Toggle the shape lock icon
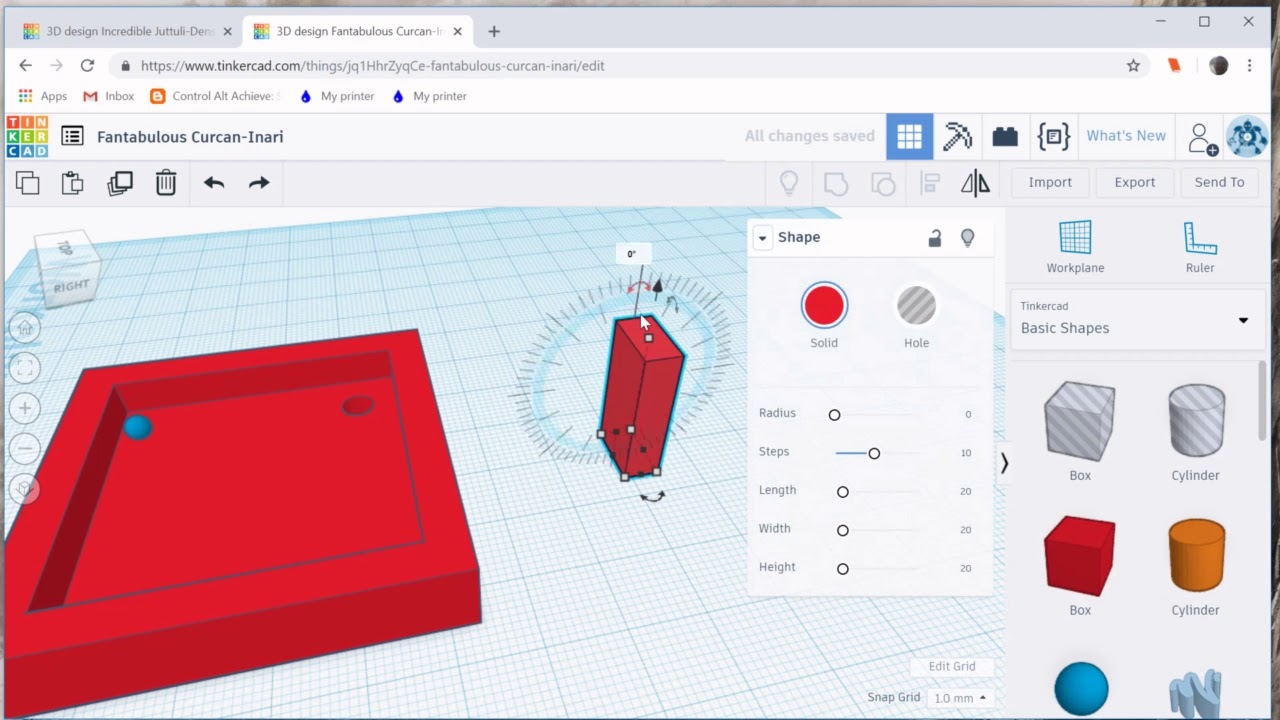Screen dimensions: 1280x720 (x=934, y=238)
